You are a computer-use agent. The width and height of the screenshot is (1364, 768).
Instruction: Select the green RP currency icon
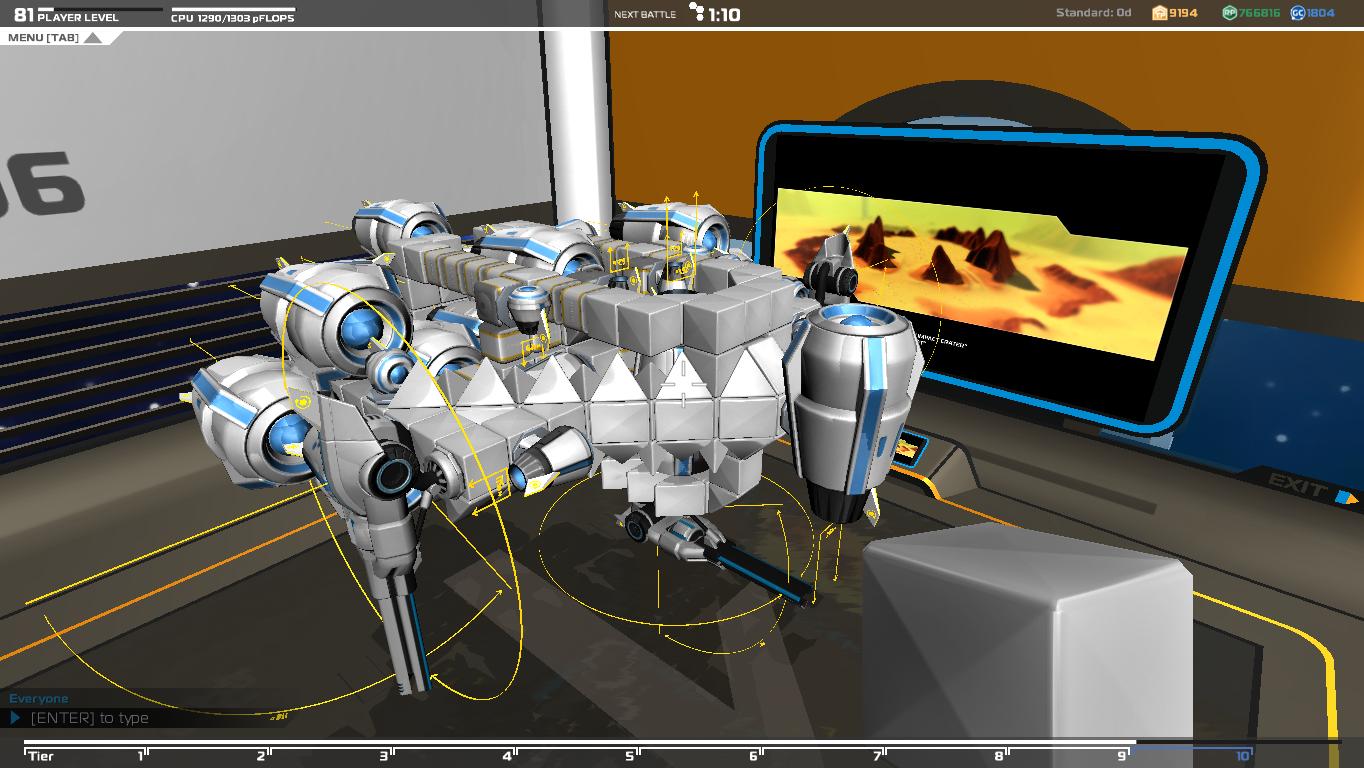click(x=1228, y=13)
